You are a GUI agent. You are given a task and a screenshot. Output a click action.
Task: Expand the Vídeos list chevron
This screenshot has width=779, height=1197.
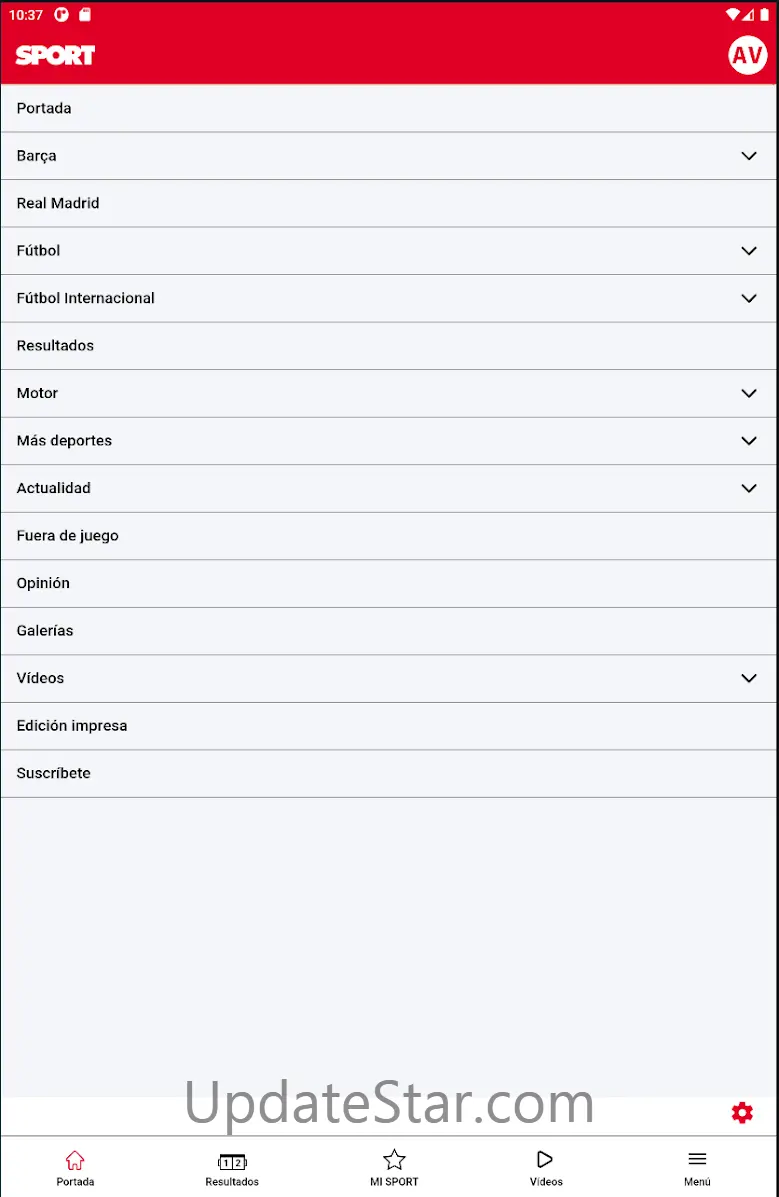[749, 678]
